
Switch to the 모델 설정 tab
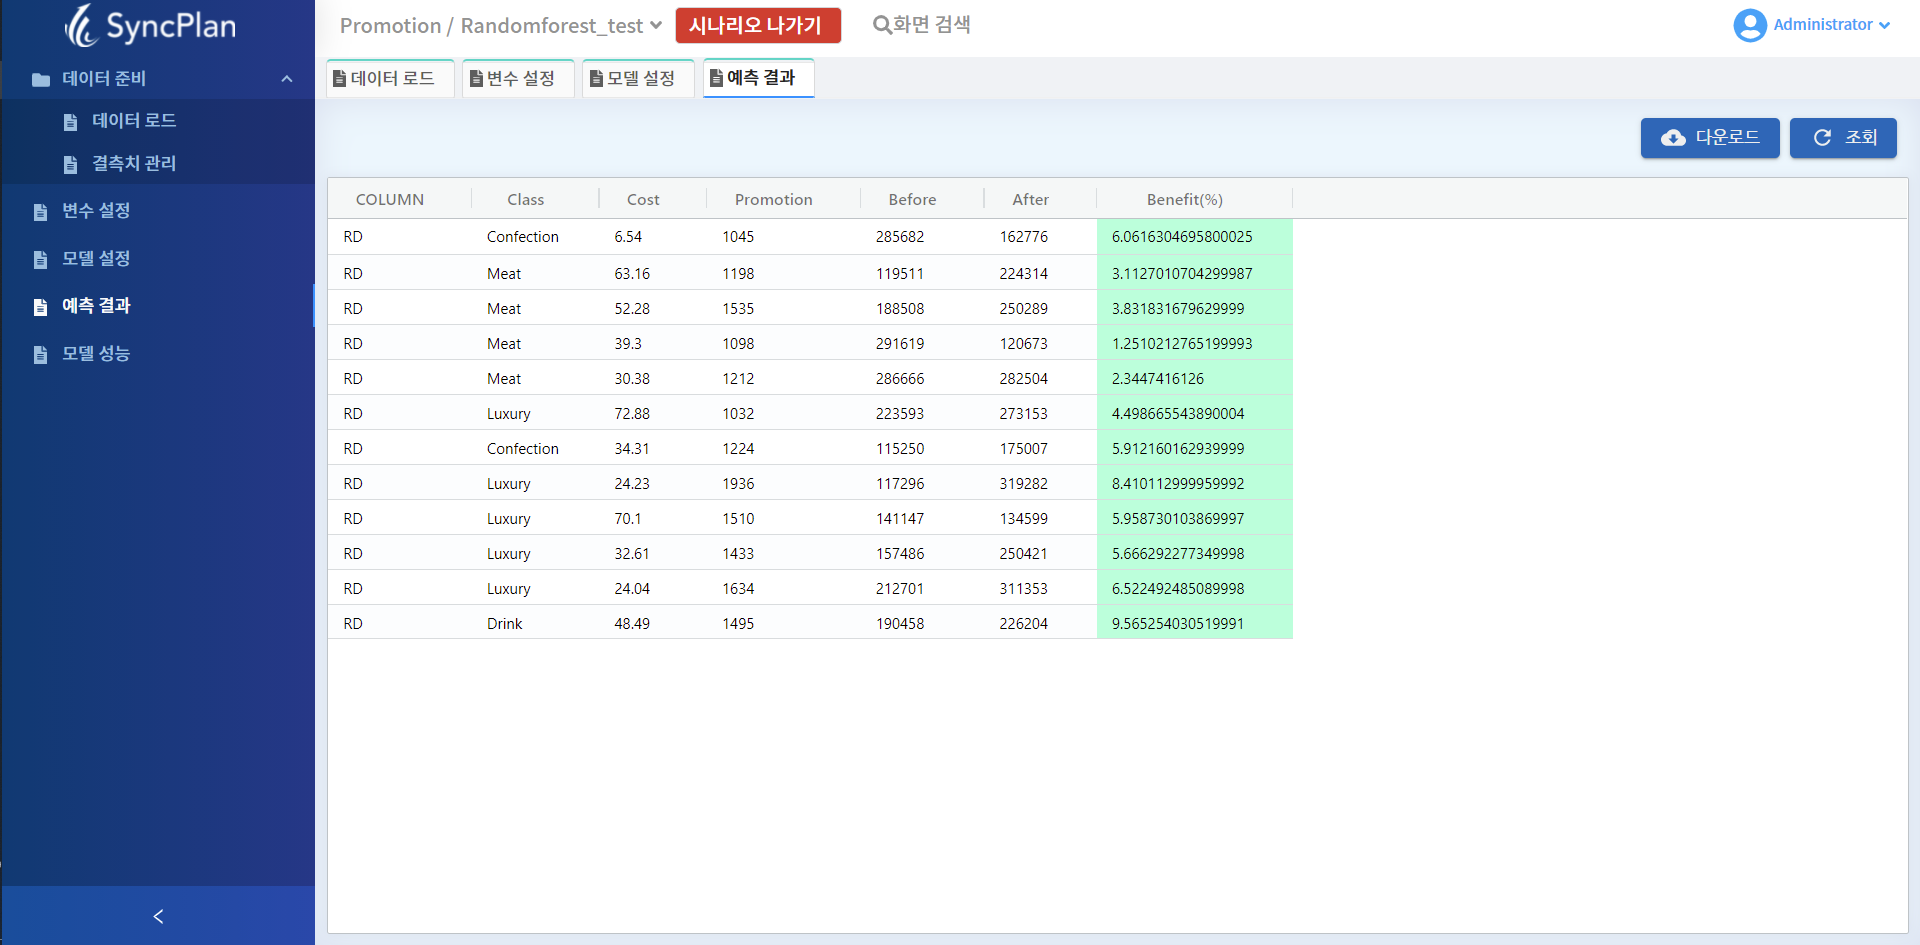pyautogui.click(x=638, y=78)
